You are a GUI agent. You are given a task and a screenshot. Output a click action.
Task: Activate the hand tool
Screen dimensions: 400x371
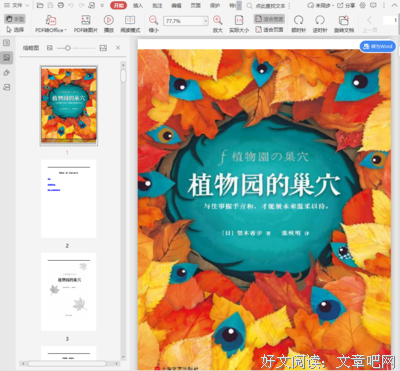(x=15, y=19)
